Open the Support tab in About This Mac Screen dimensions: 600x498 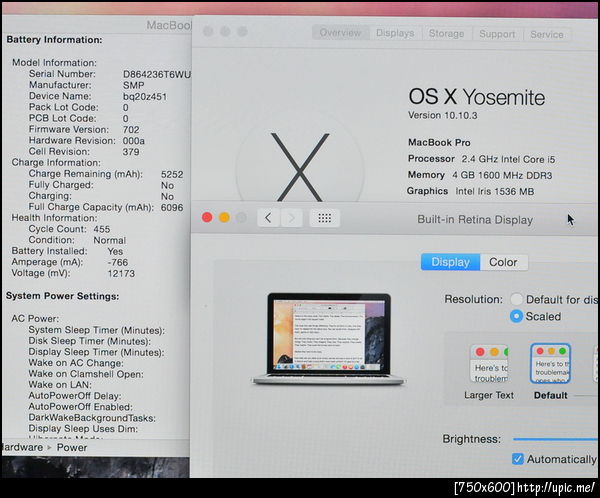coord(497,34)
